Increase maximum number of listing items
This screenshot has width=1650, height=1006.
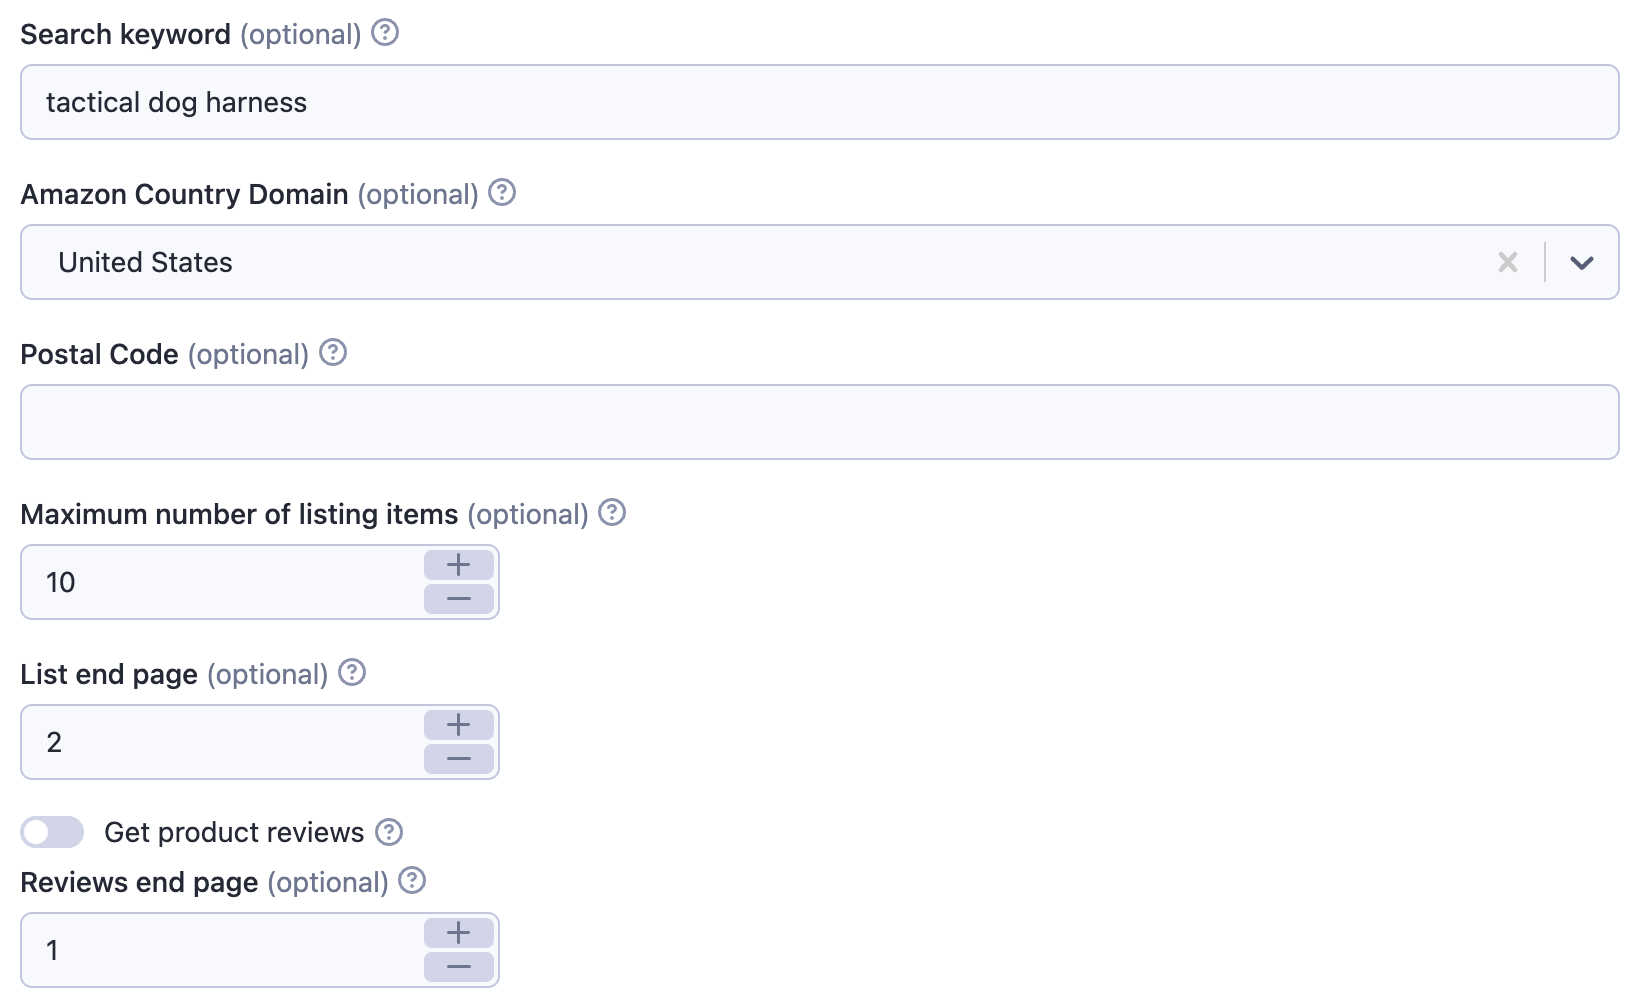coord(459,565)
